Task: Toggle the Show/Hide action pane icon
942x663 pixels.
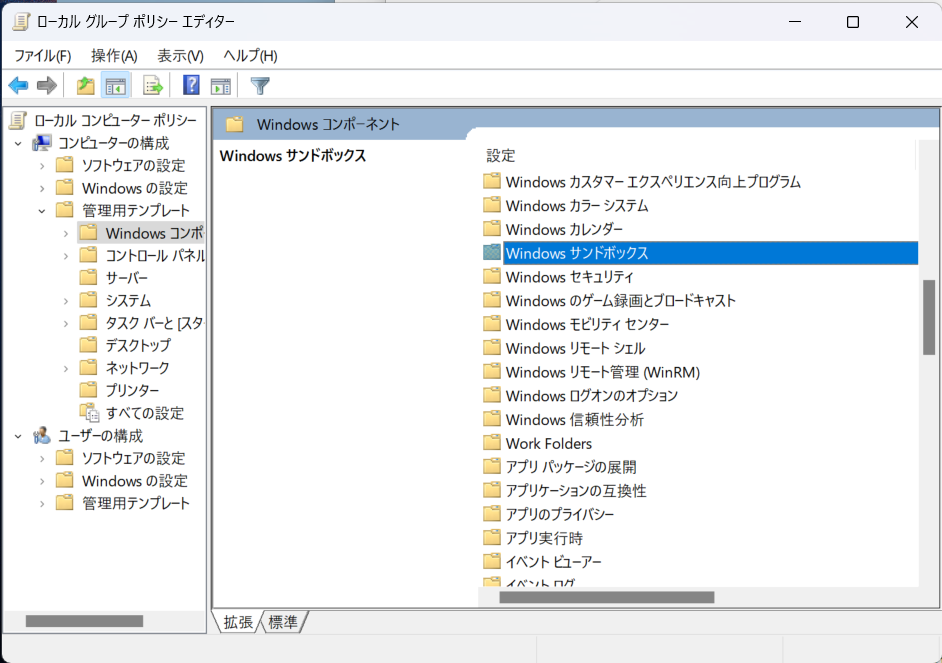Action: click(220, 85)
